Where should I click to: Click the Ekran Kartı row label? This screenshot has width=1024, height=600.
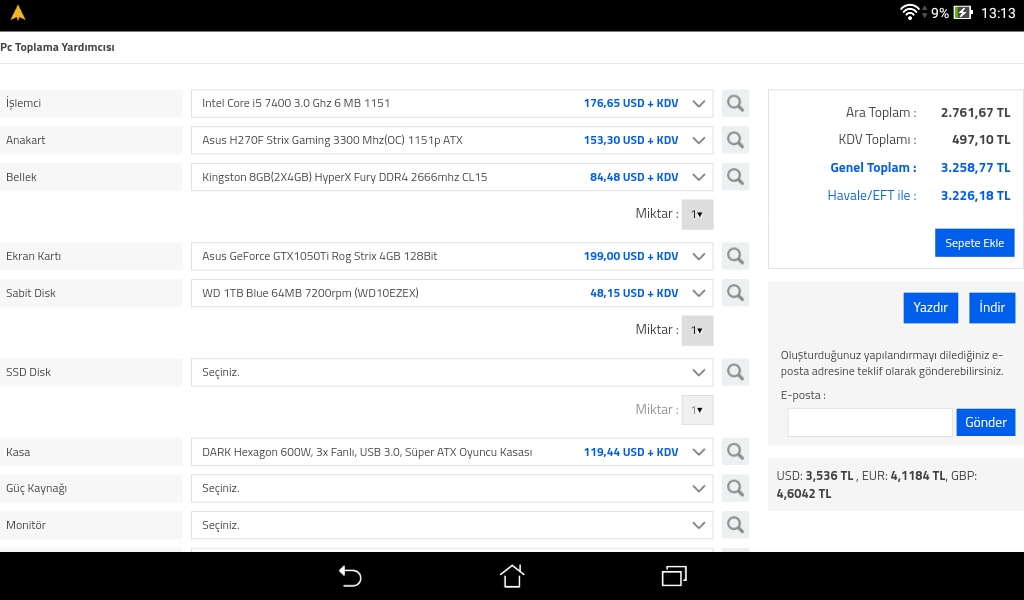[x=33, y=256]
